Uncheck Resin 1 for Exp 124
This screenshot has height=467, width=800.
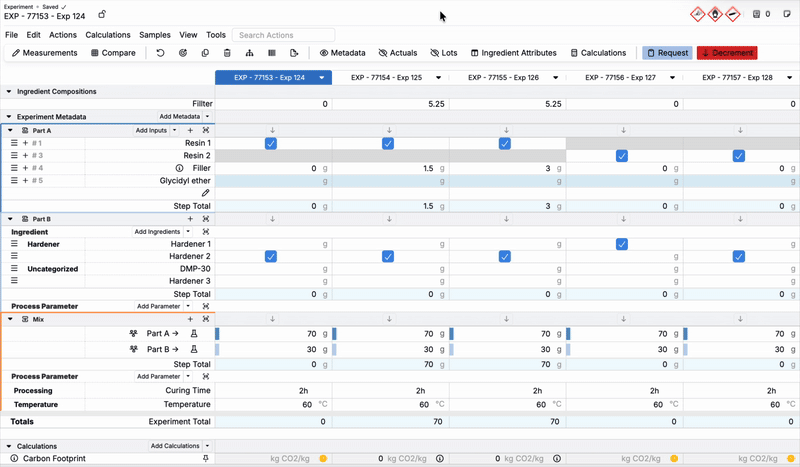point(271,144)
